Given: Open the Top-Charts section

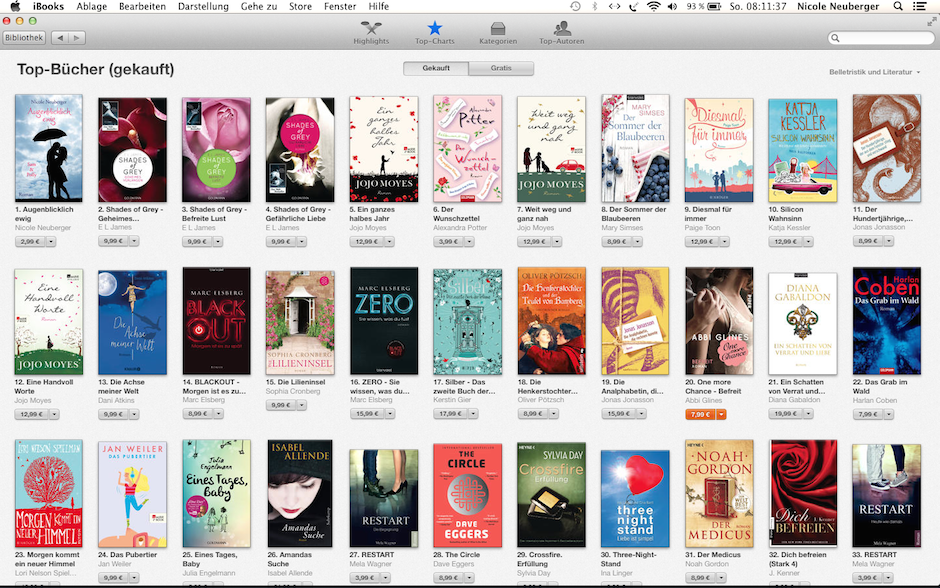Looking at the screenshot, I should click(435, 32).
